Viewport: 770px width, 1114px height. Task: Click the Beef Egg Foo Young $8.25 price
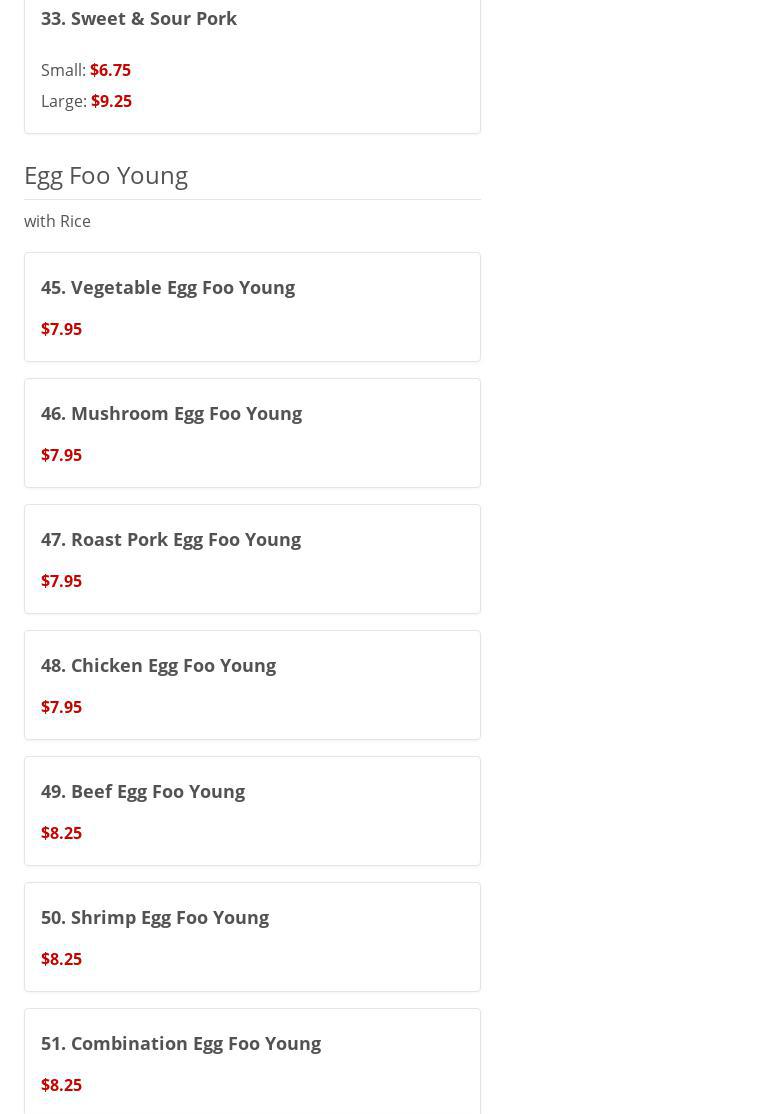(61, 833)
